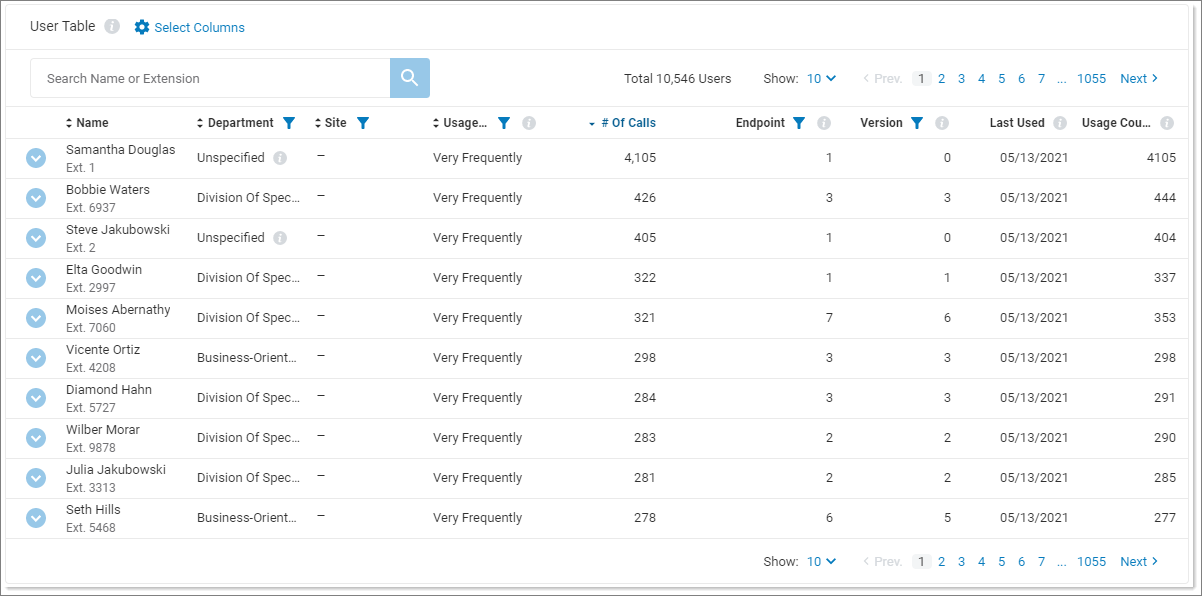Click the gear icon beside Select Columns
The image size is (1202, 596).
click(140, 27)
